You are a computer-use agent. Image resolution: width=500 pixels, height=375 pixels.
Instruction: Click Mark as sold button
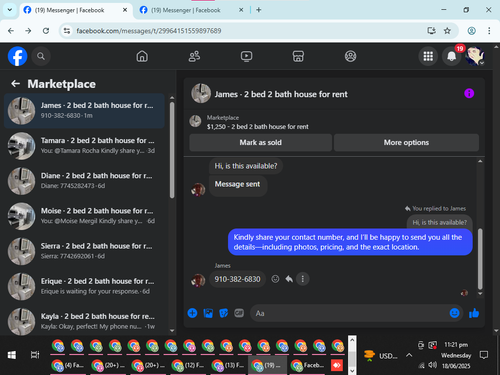pos(261,143)
